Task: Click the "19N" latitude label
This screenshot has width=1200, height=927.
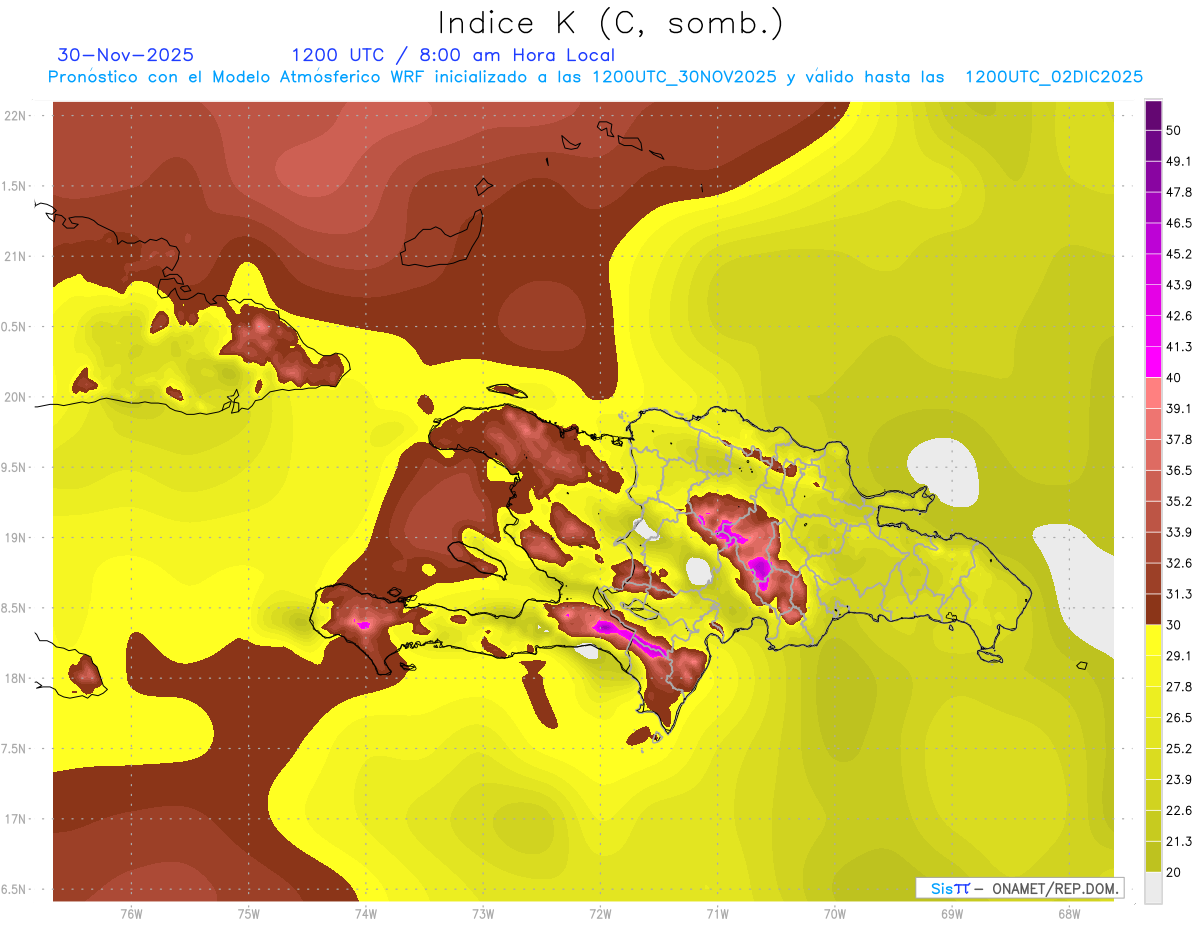Action: pos(17,537)
